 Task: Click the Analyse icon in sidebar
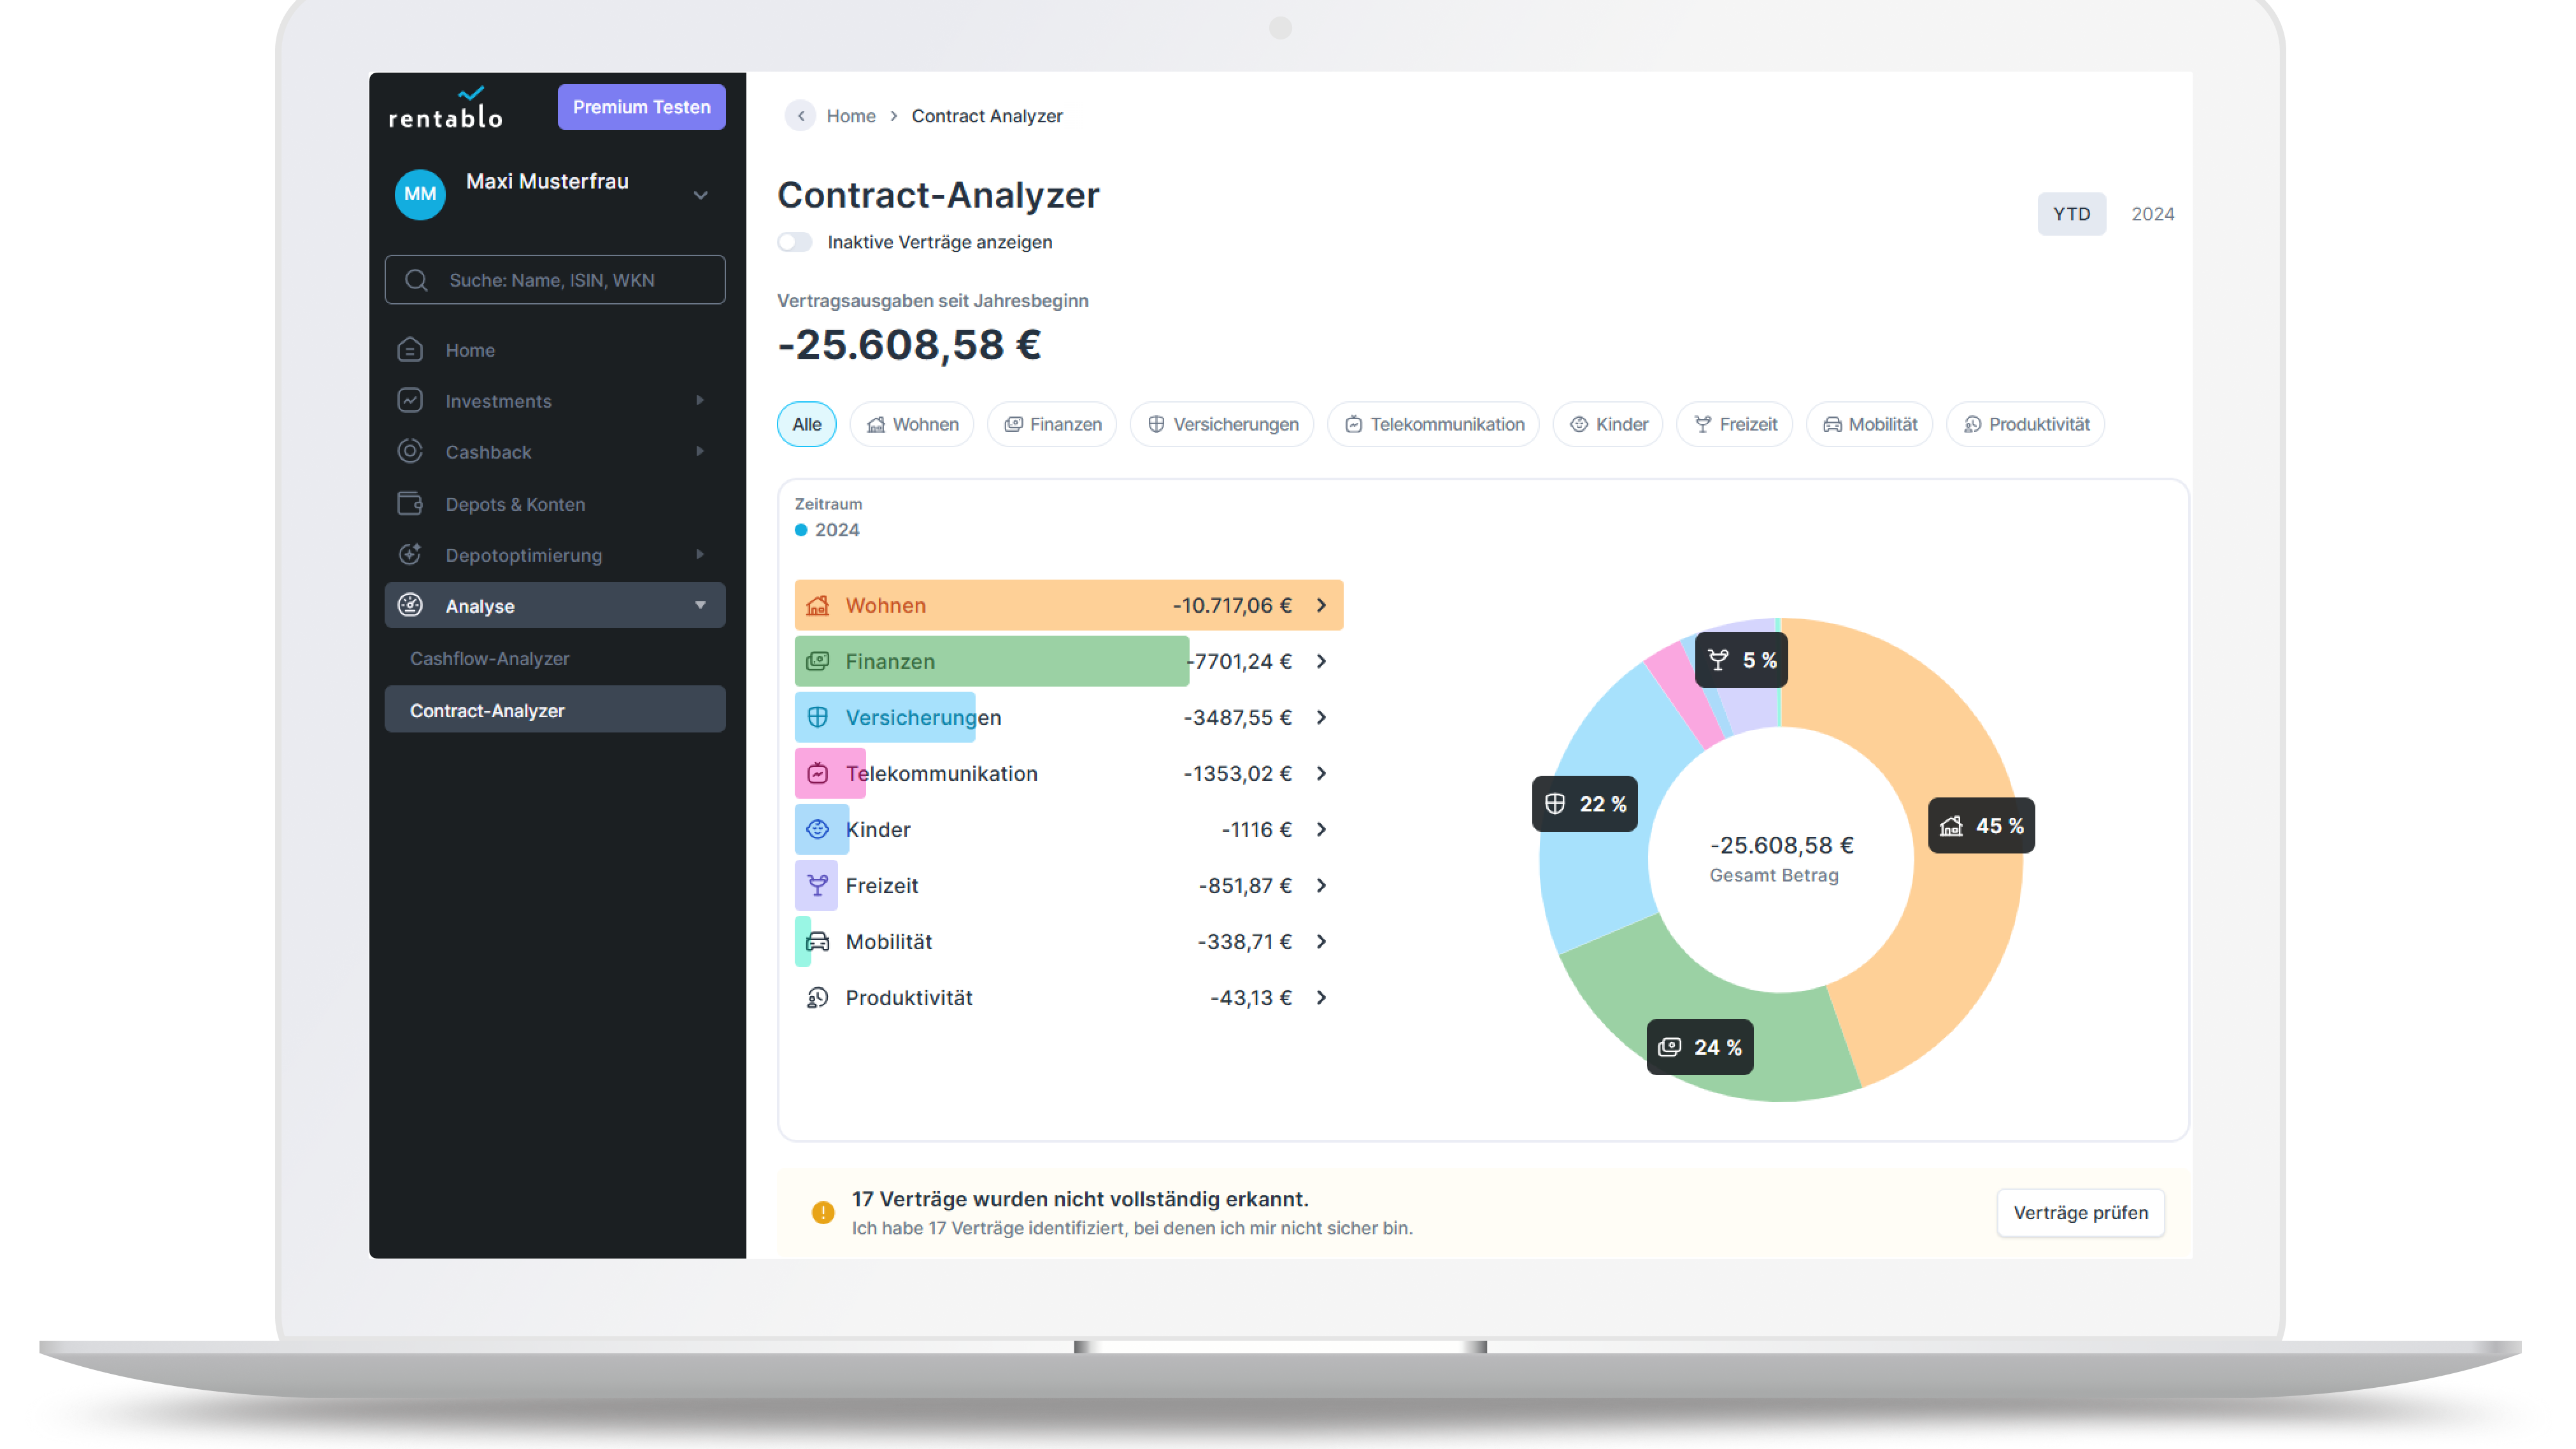point(410,606)
